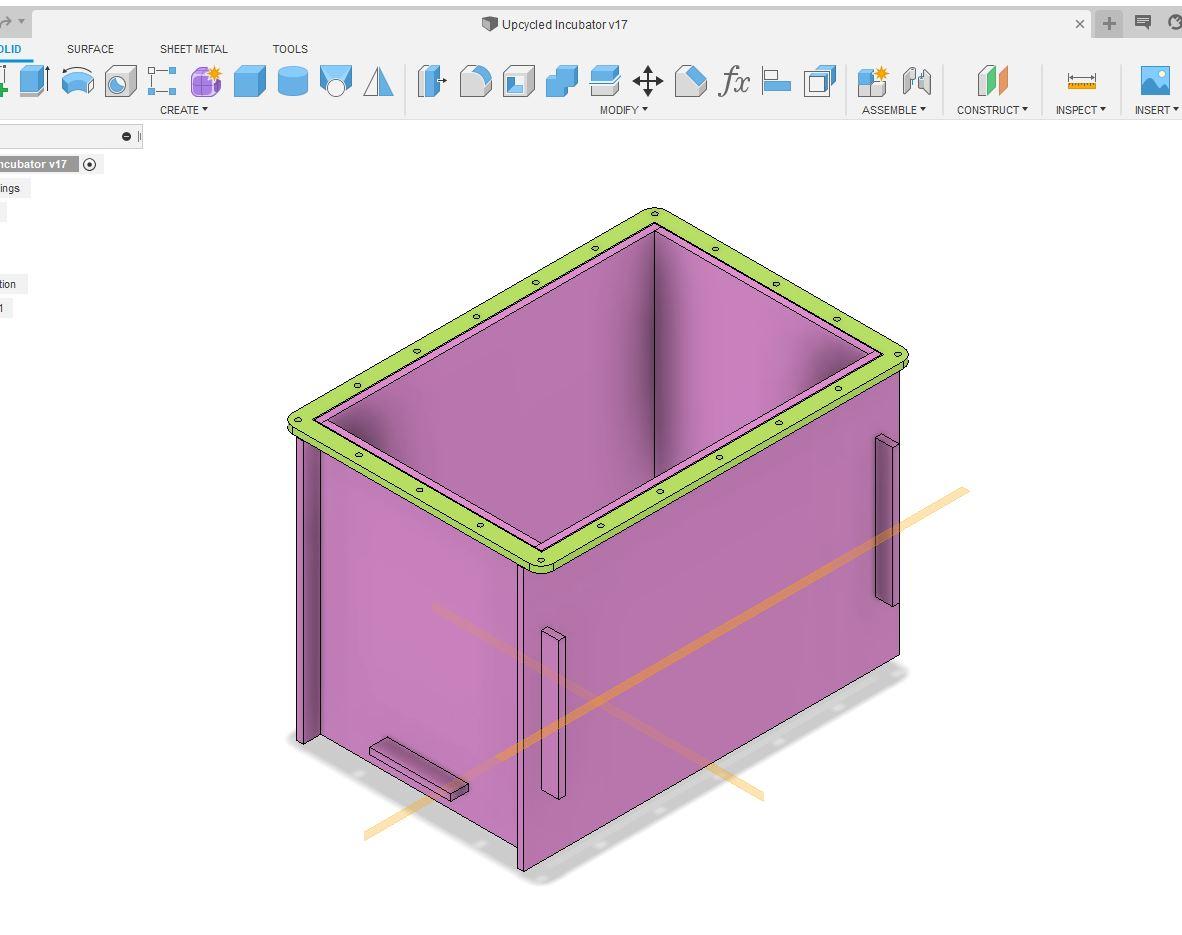Open the CONSTRUCT dropdown menu
This screenshot has height=935, width=1182.
[x=992, y=110]
